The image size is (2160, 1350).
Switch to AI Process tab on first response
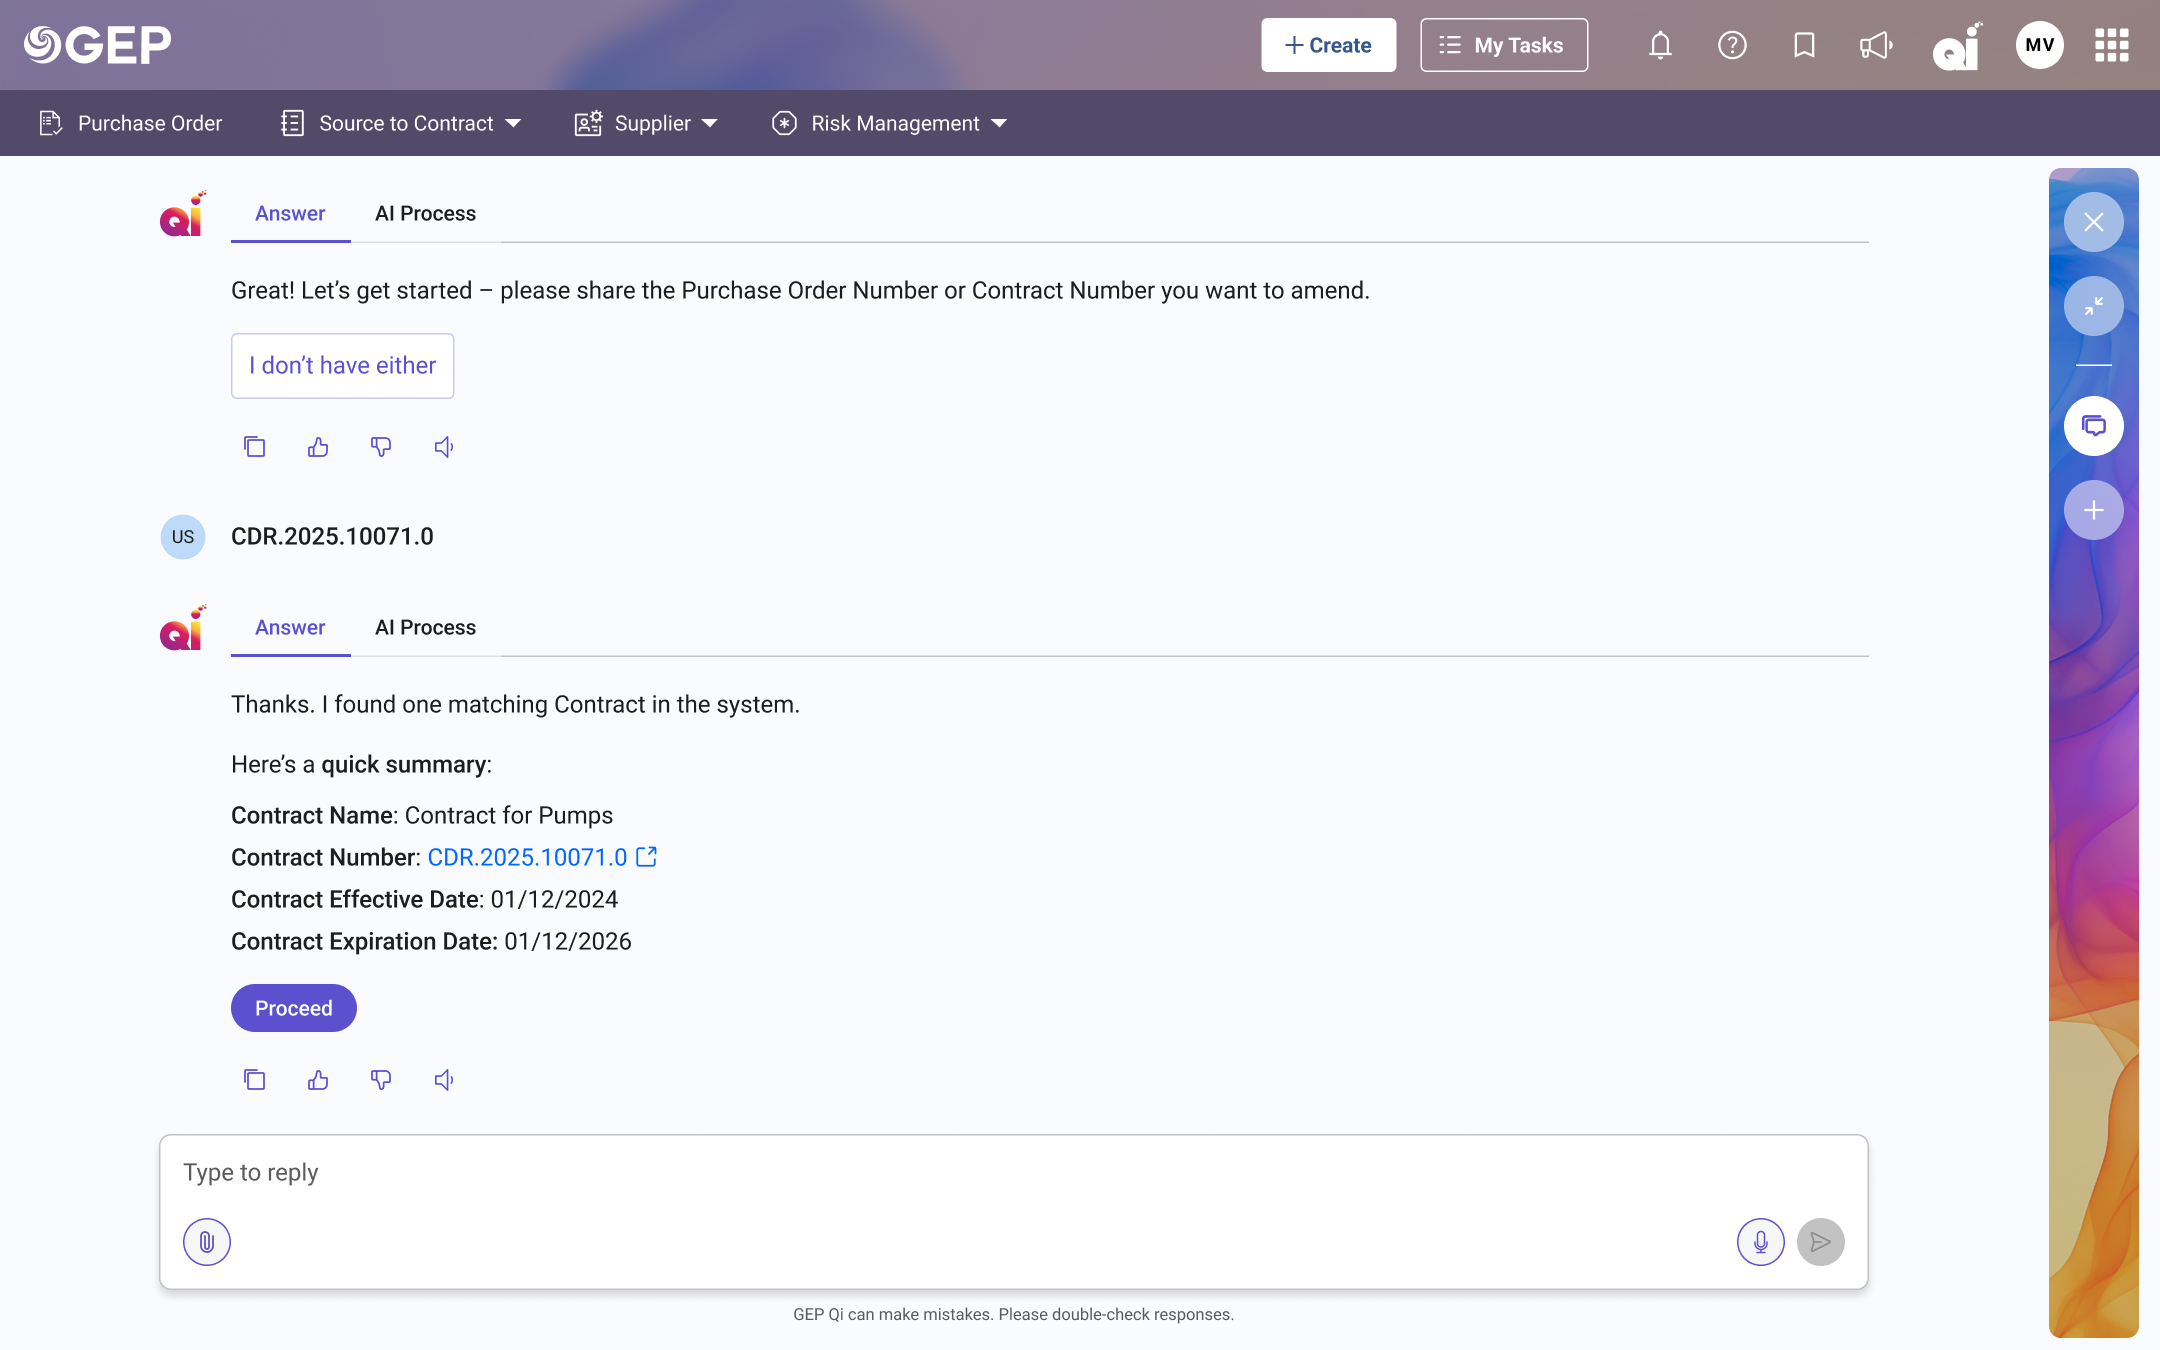tap(426, 213)
